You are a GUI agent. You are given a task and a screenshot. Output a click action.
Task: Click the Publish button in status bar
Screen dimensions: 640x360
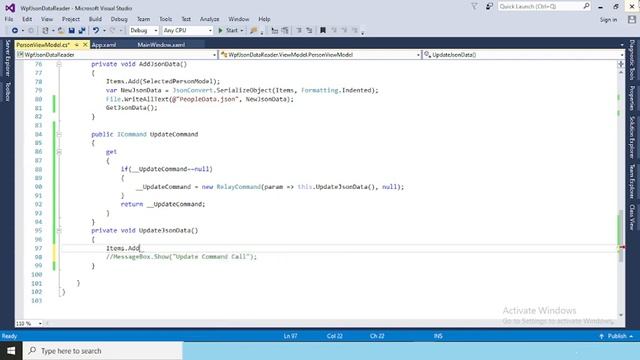[616, 336]
